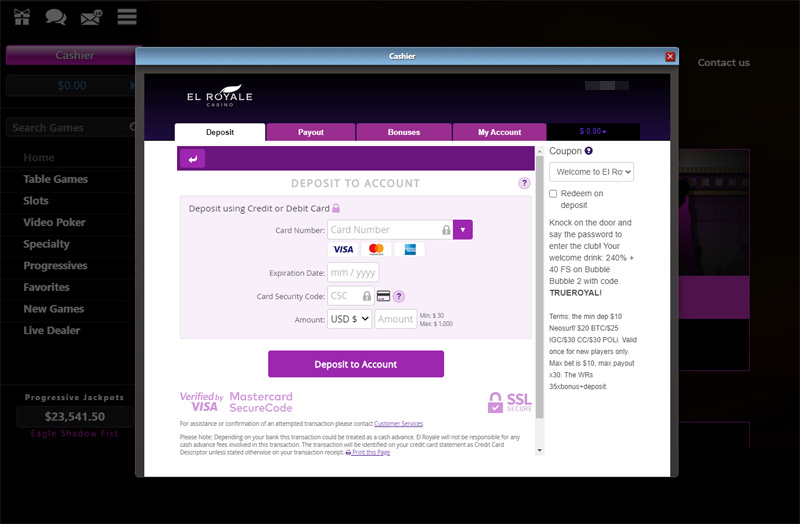Click the Print this Page link
Viewport: 800px width, 524px height.
pos(368,452)
